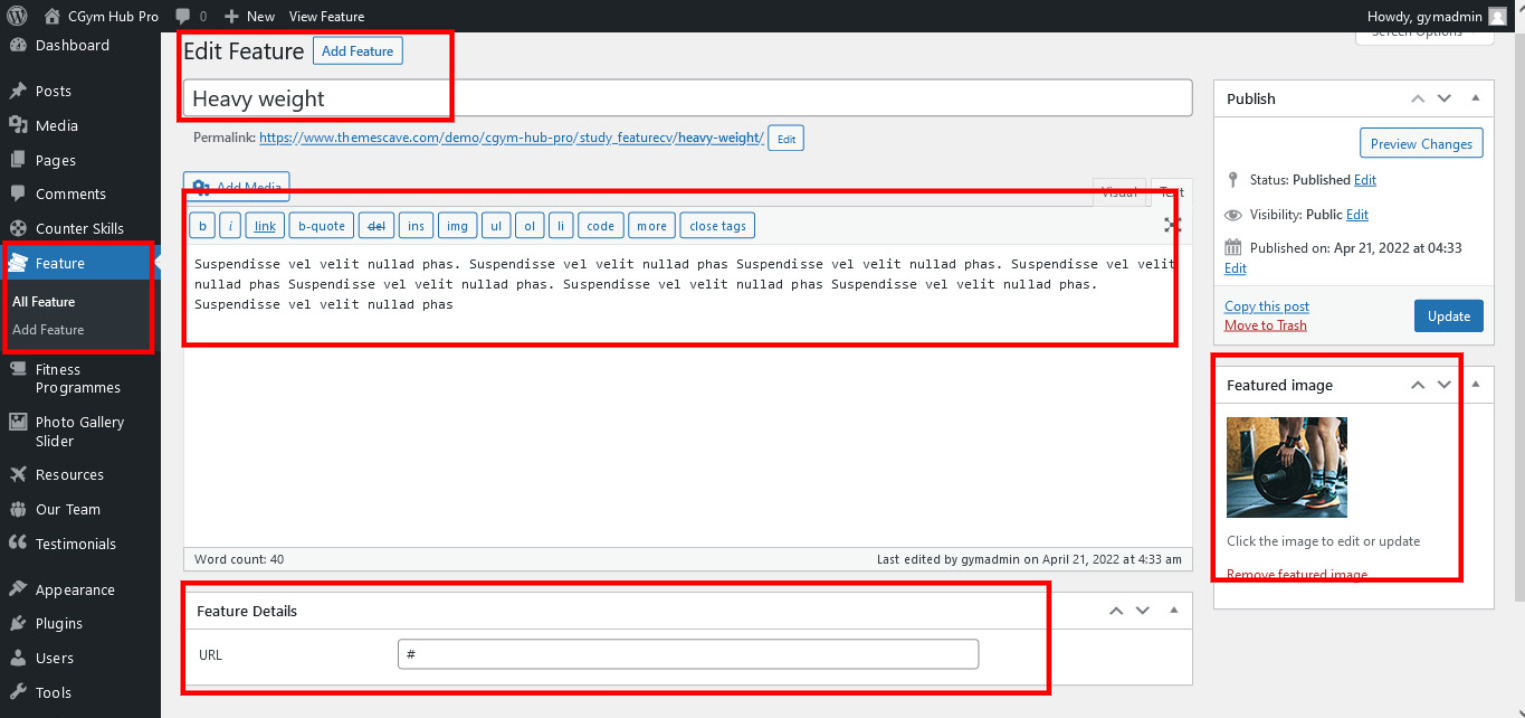
Task: Open Dashboard via its gauge icon
Action: 18,45
